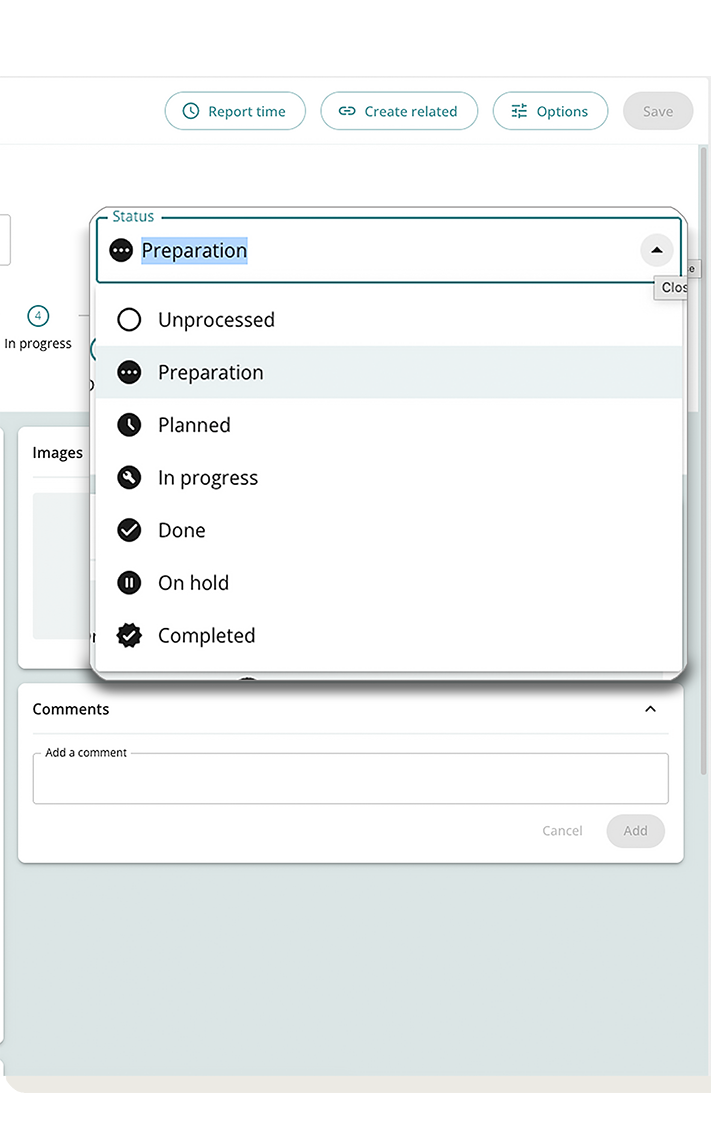
Task: Click the empty circle Unprocessed status icon
Action: coord(129,320)
